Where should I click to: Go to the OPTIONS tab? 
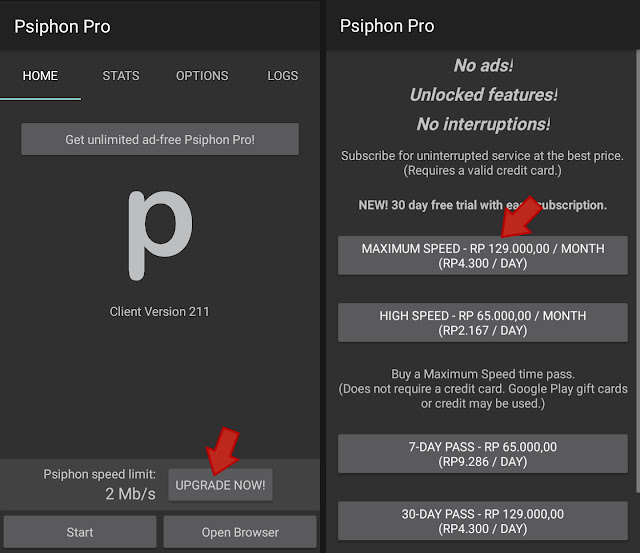coord(202,76)
